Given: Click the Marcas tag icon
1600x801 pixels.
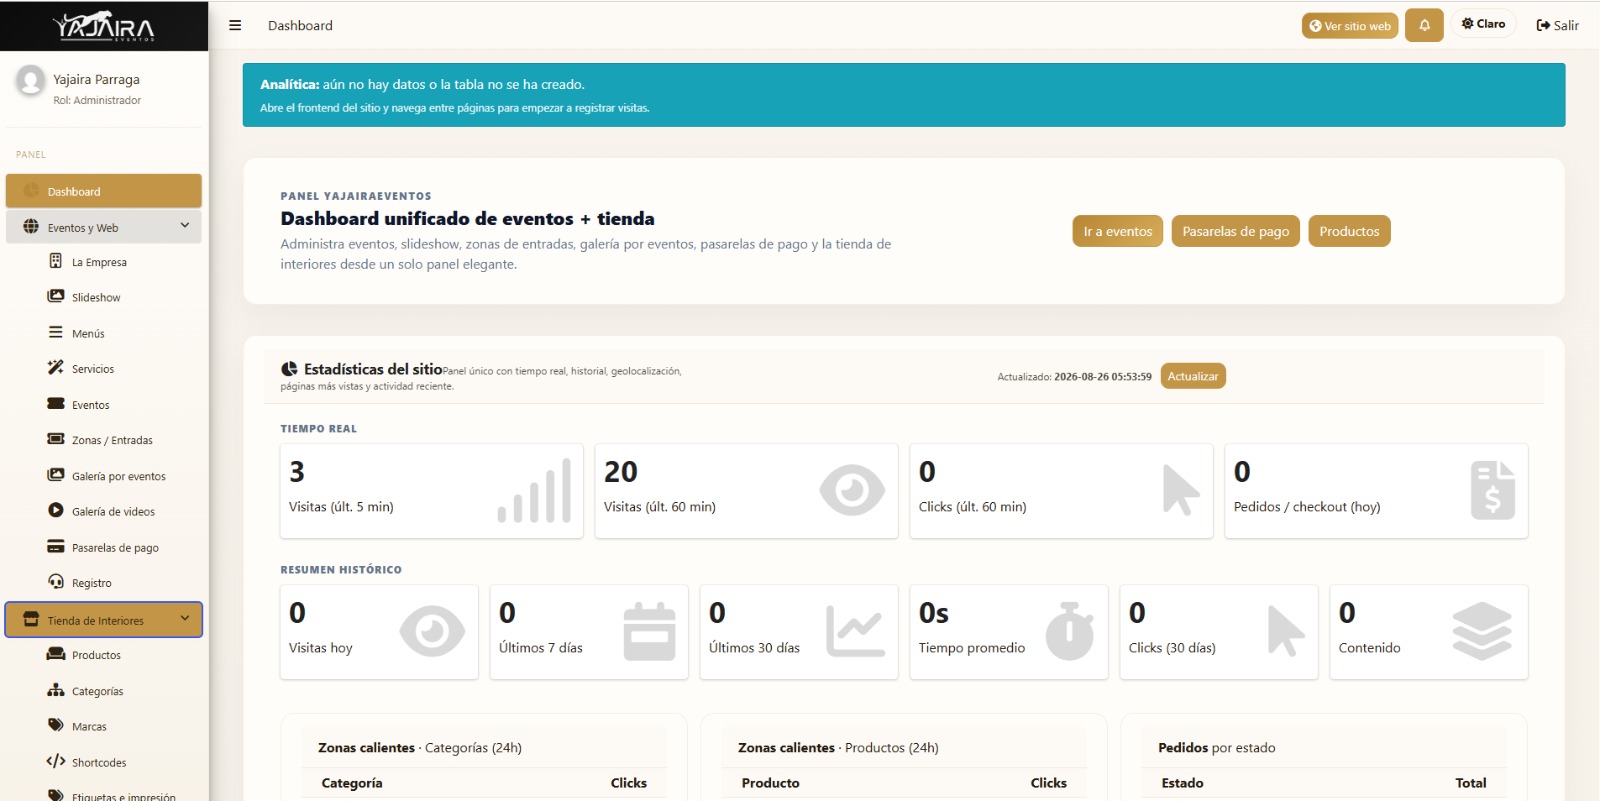Looking at the screenshot, I should tap(56, 725).
